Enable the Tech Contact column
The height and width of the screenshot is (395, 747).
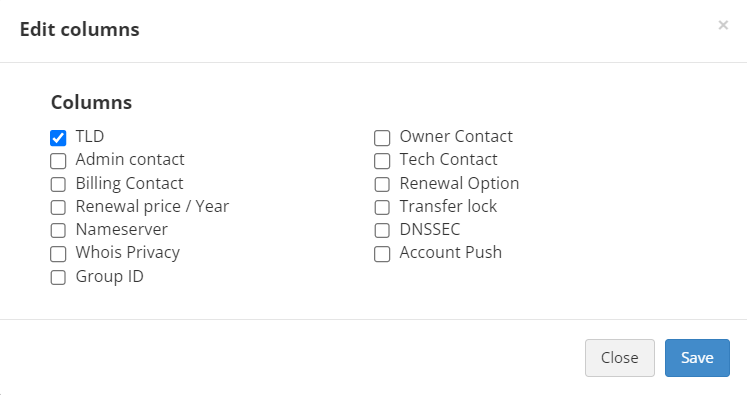click(382, 161)
